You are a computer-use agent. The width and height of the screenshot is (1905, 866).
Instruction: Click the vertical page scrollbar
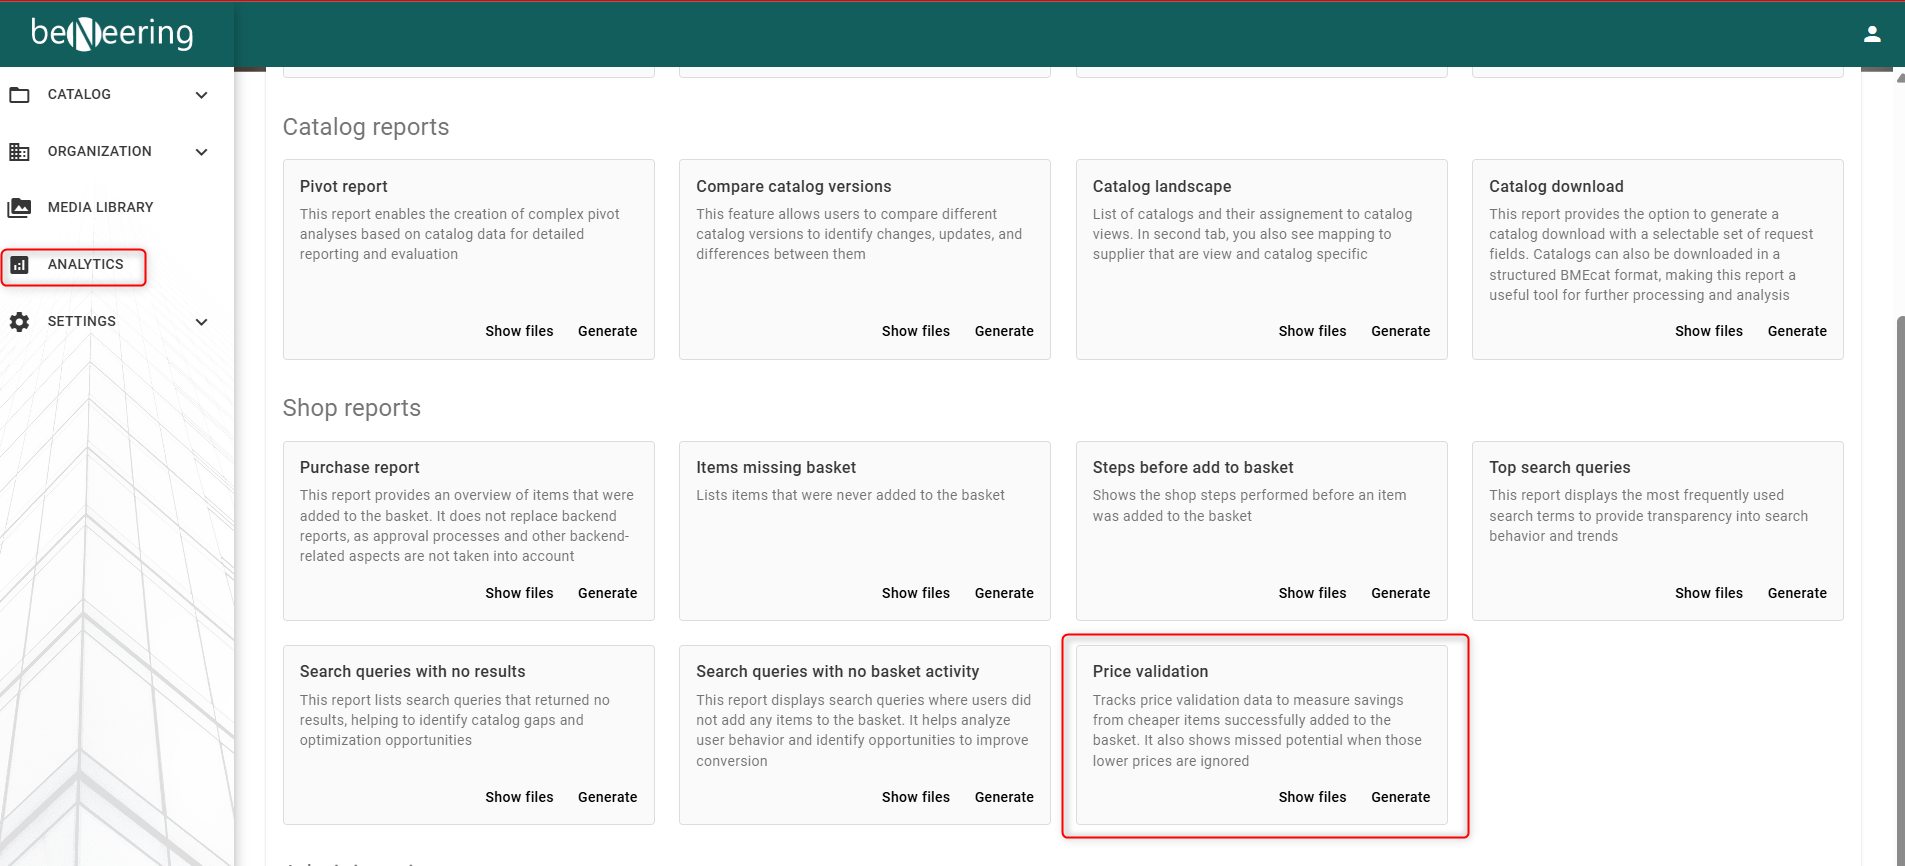click(1900, 590)
